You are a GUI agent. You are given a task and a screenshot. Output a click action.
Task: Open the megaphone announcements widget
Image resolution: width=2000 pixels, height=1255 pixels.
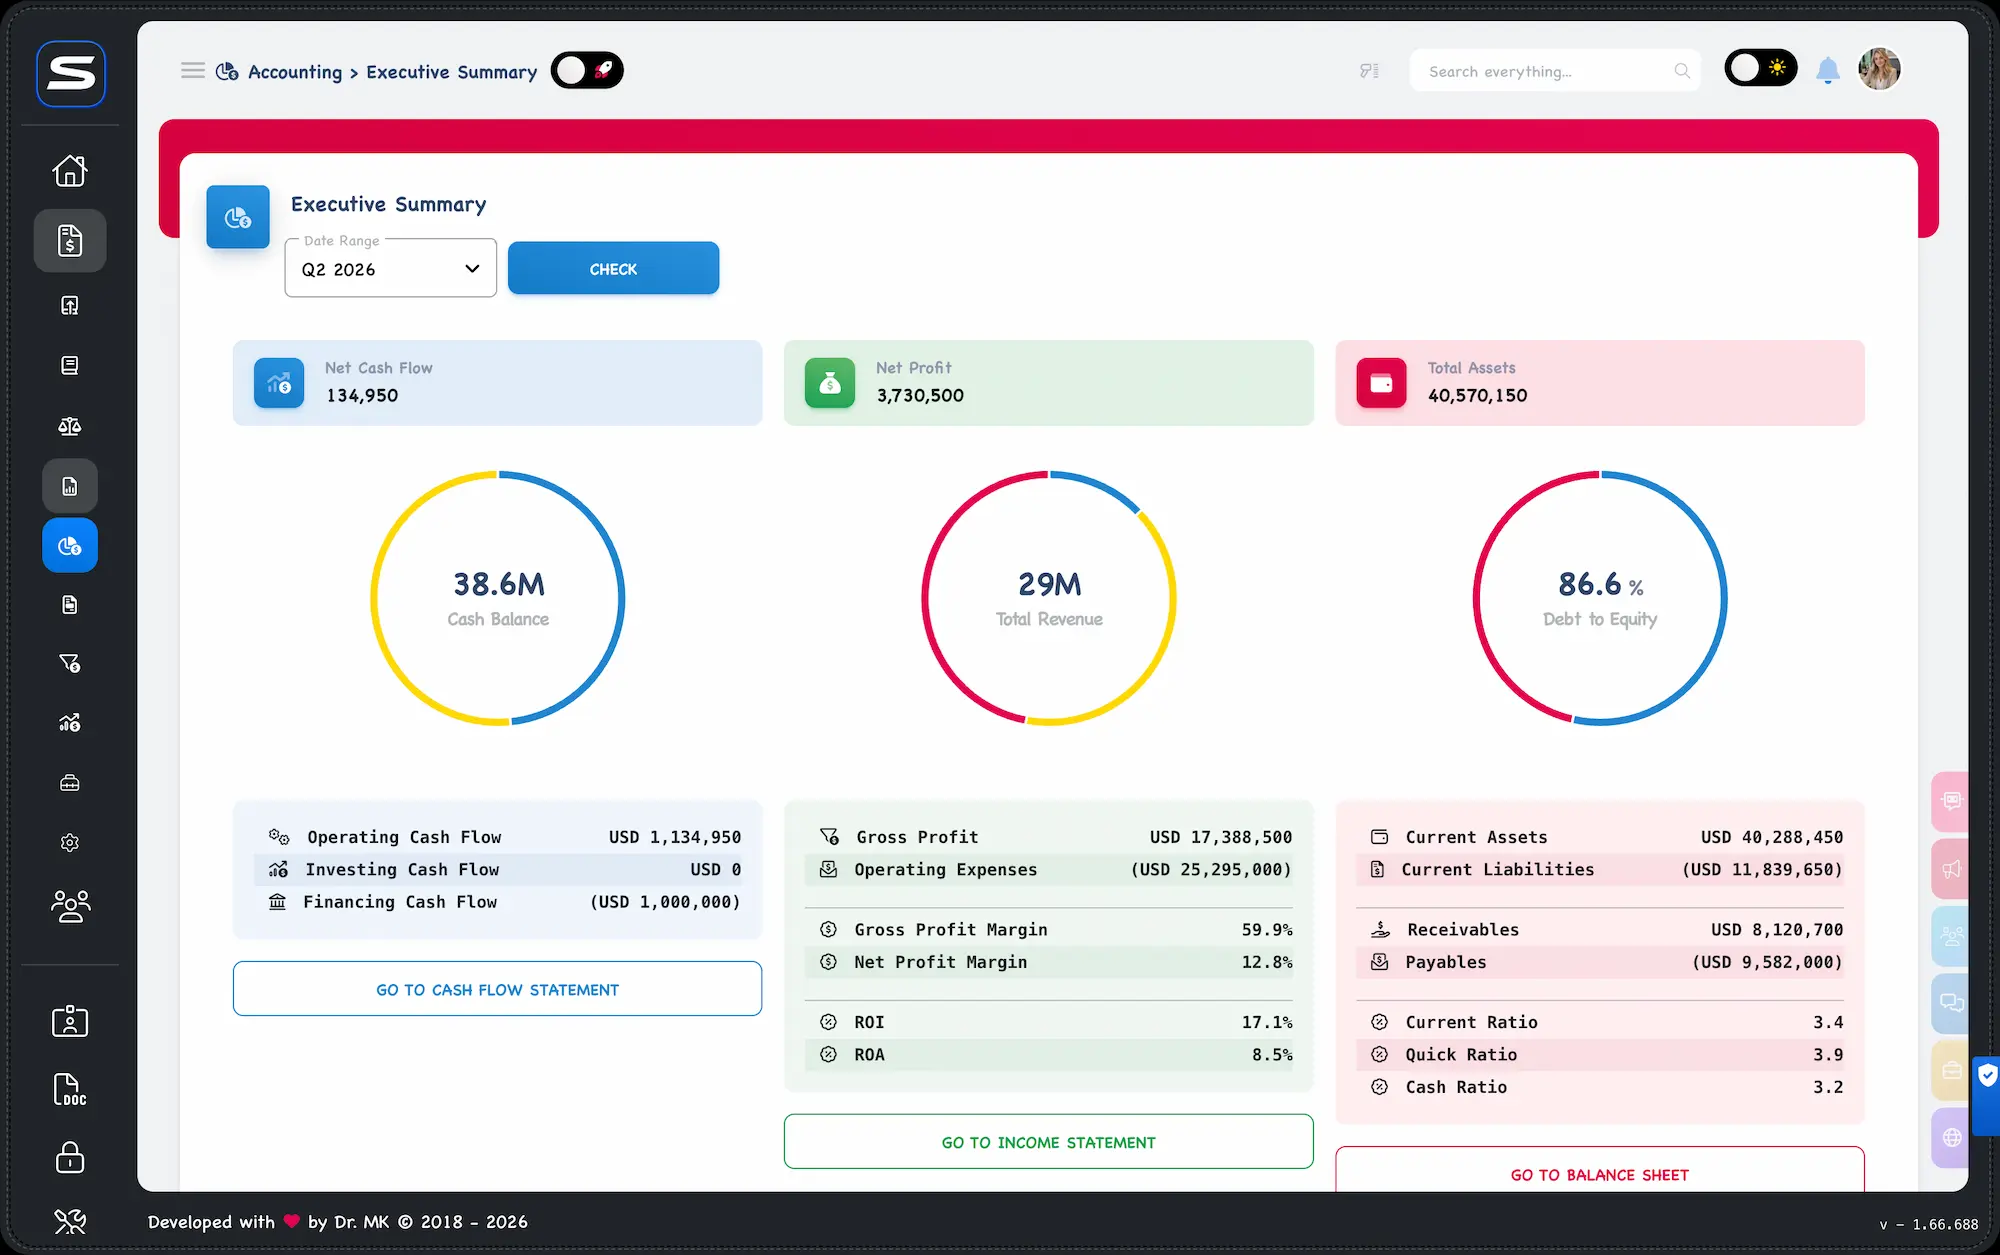(1951, 868)
